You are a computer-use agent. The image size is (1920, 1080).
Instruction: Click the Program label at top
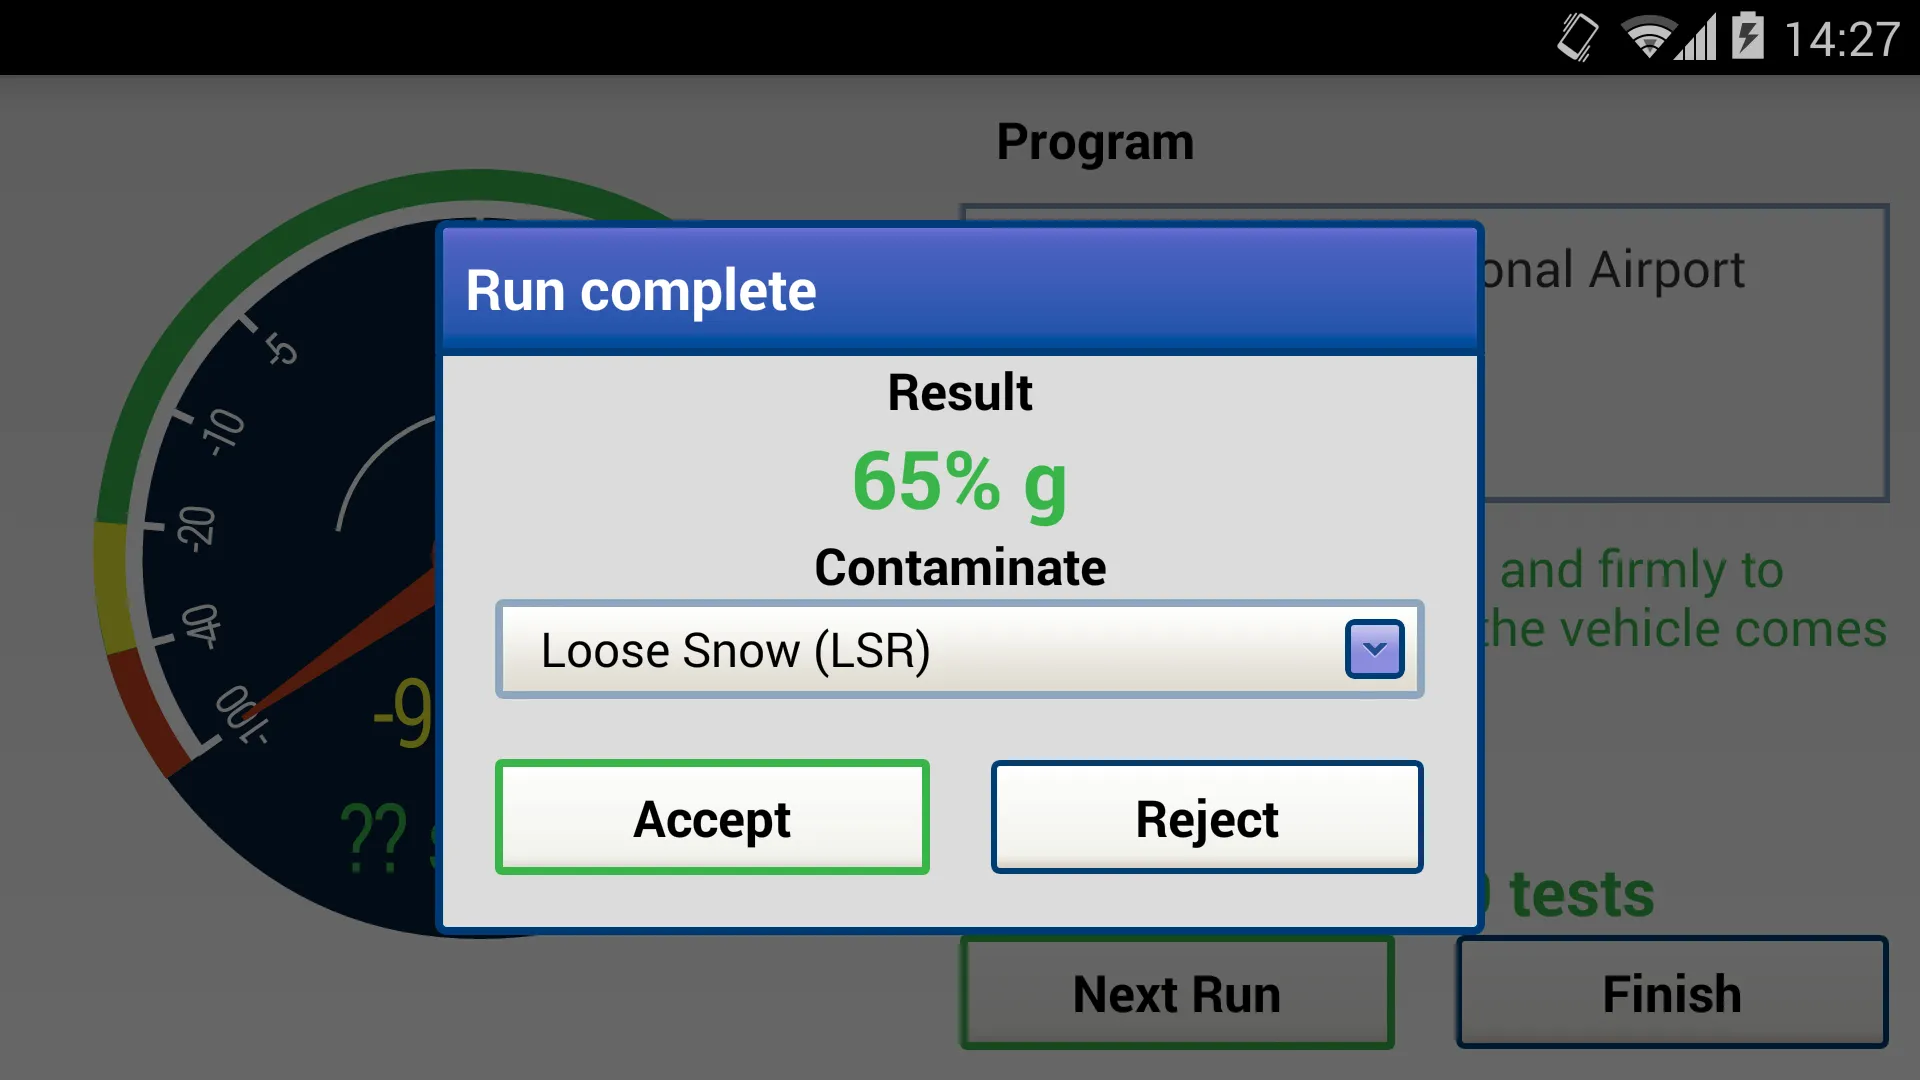pos(1096,142)
